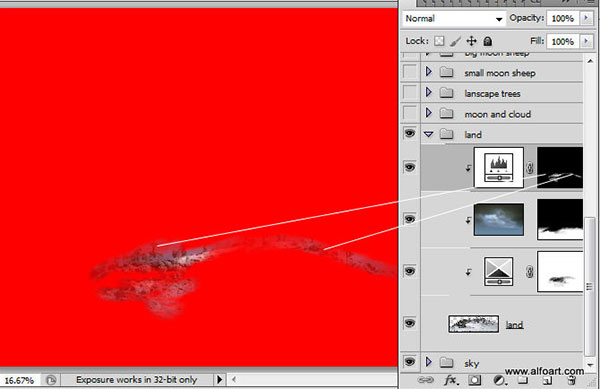This screenshot has height=389, width=600.
Task: Select the small moon sheep folder icon
Action: (446, 72)
